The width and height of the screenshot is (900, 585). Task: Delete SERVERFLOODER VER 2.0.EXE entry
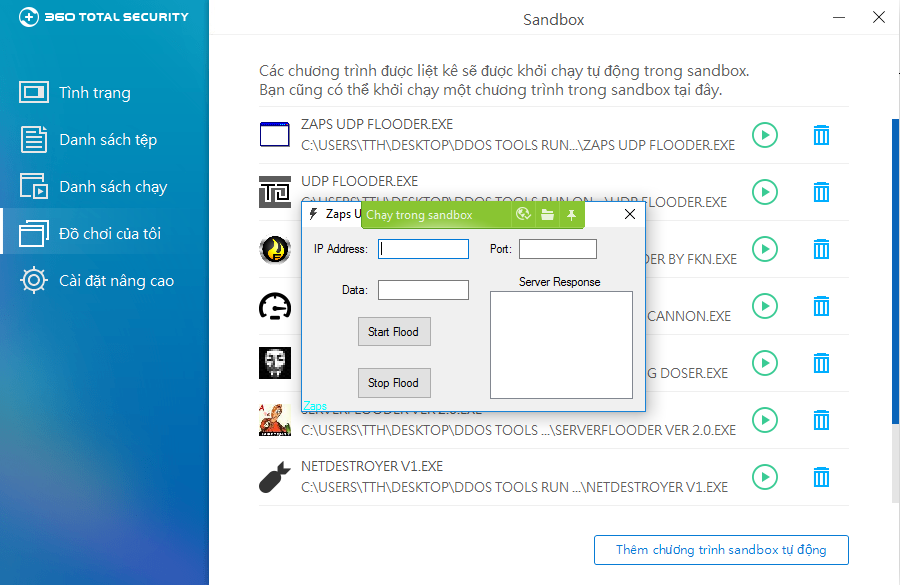click(x=821, y=420)
